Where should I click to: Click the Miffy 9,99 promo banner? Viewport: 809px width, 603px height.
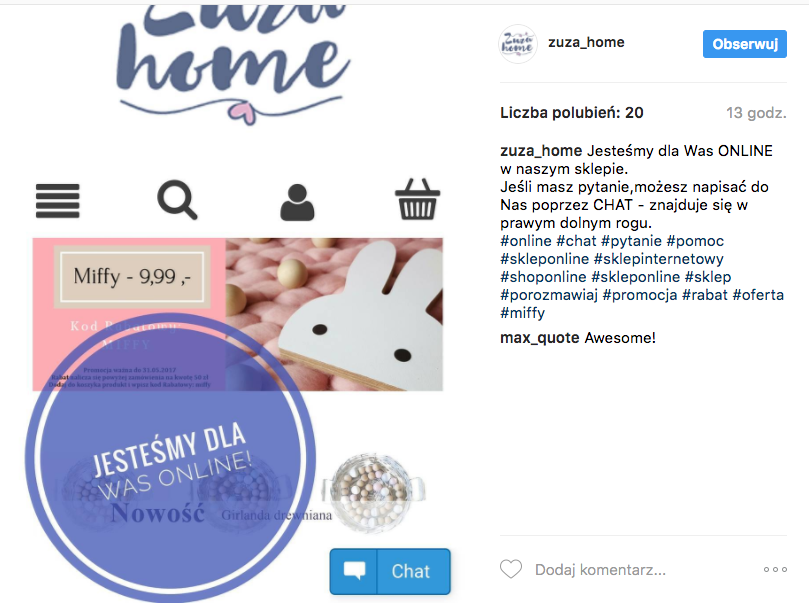click(237, 314)
